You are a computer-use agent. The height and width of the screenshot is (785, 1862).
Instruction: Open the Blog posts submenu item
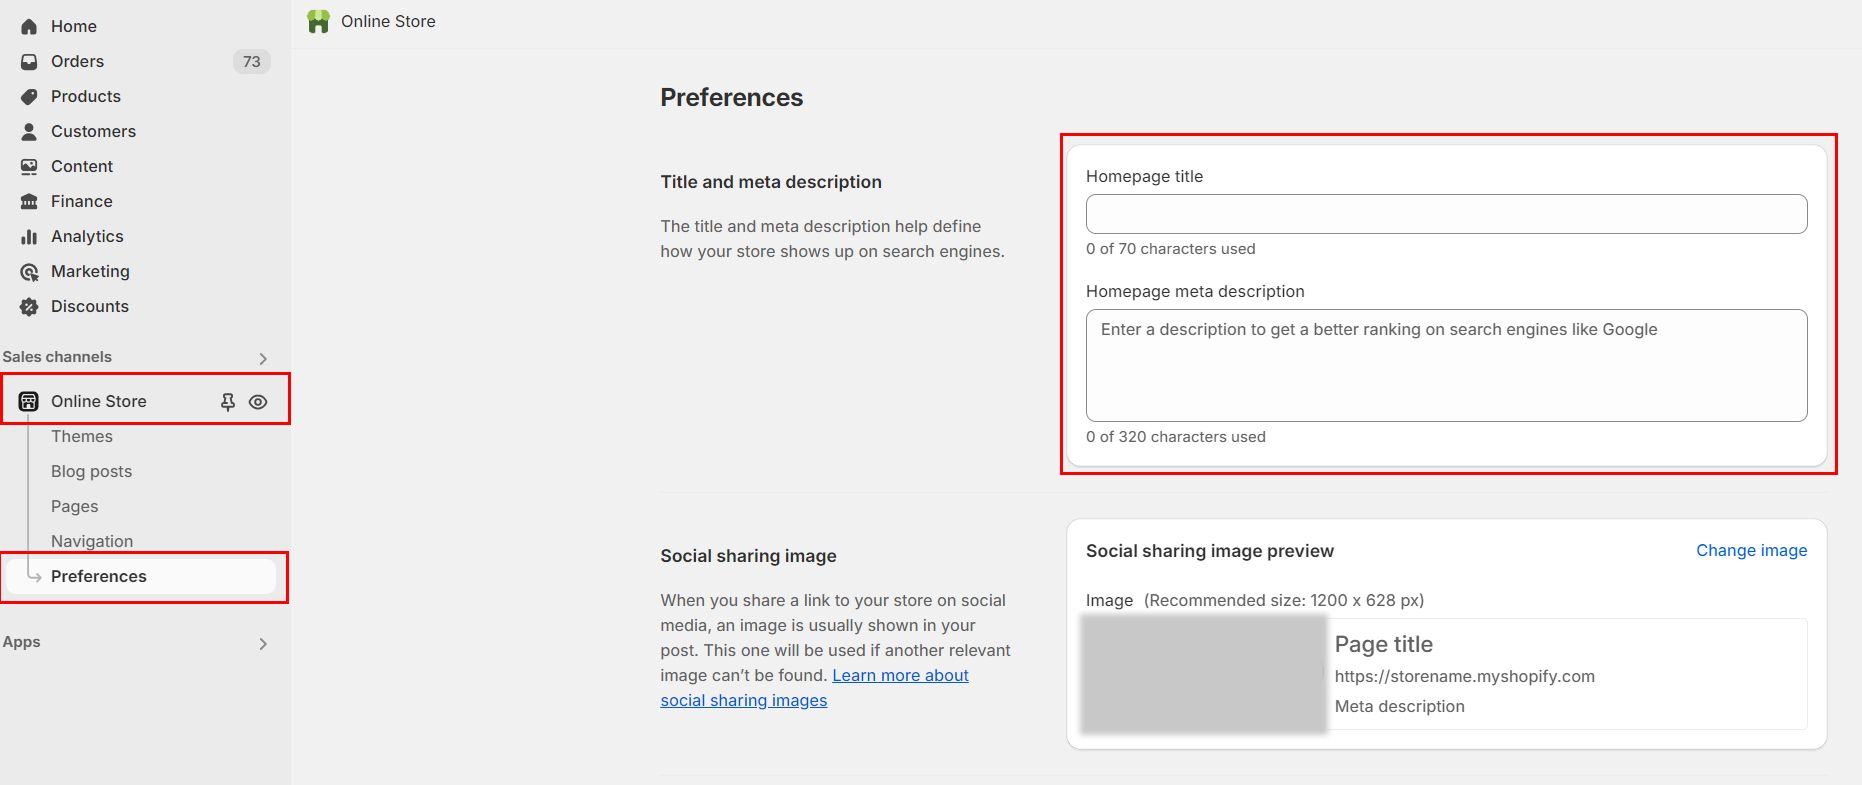click(x=91, y=472)
